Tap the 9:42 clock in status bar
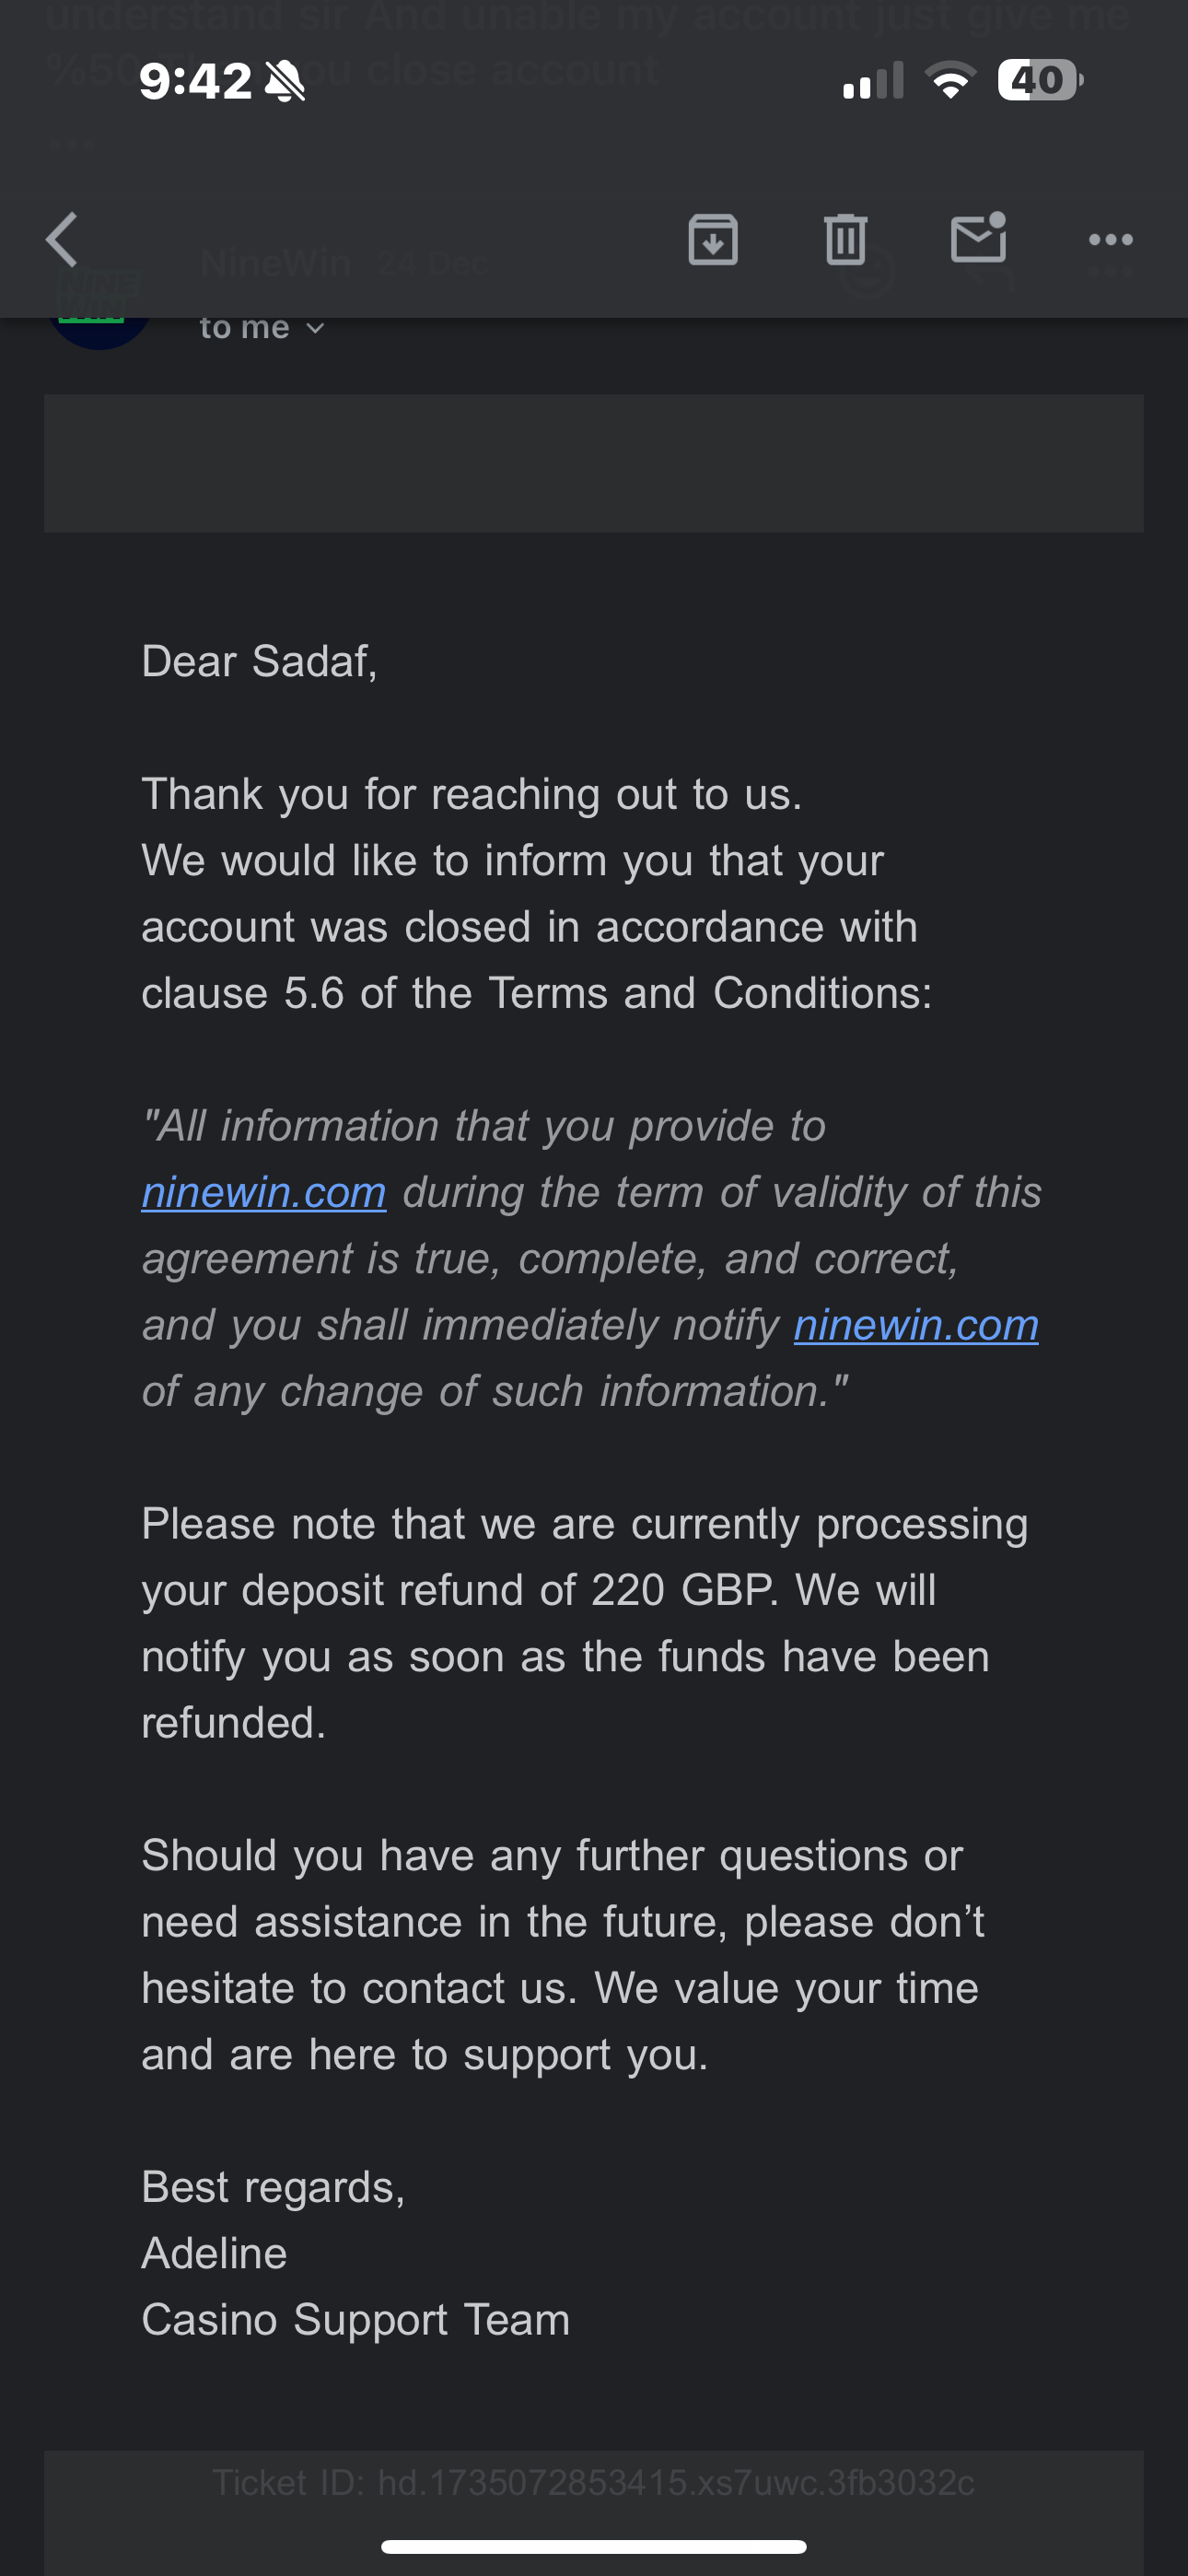 coord(195,81)
